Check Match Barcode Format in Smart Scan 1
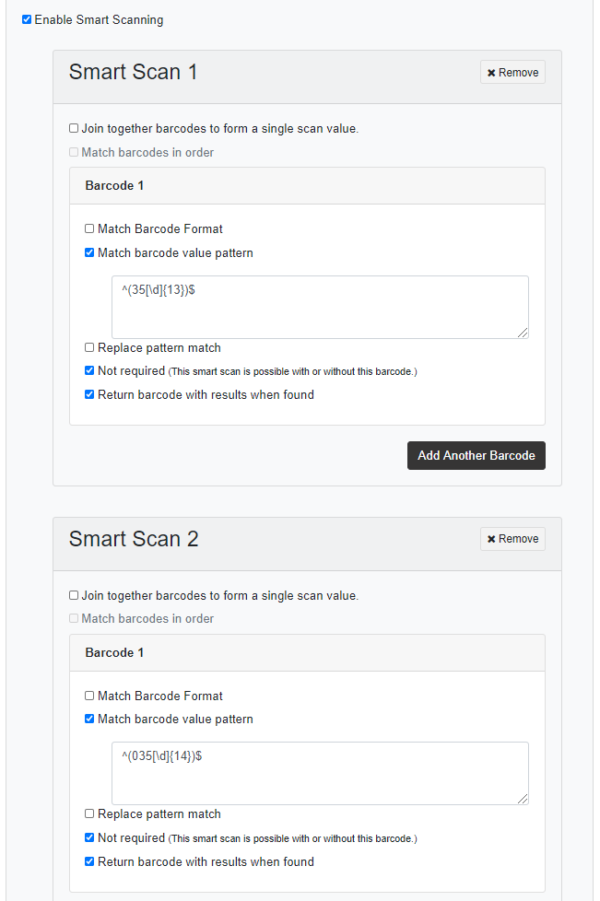Screen dimensions: 600x901 (90, 229)
